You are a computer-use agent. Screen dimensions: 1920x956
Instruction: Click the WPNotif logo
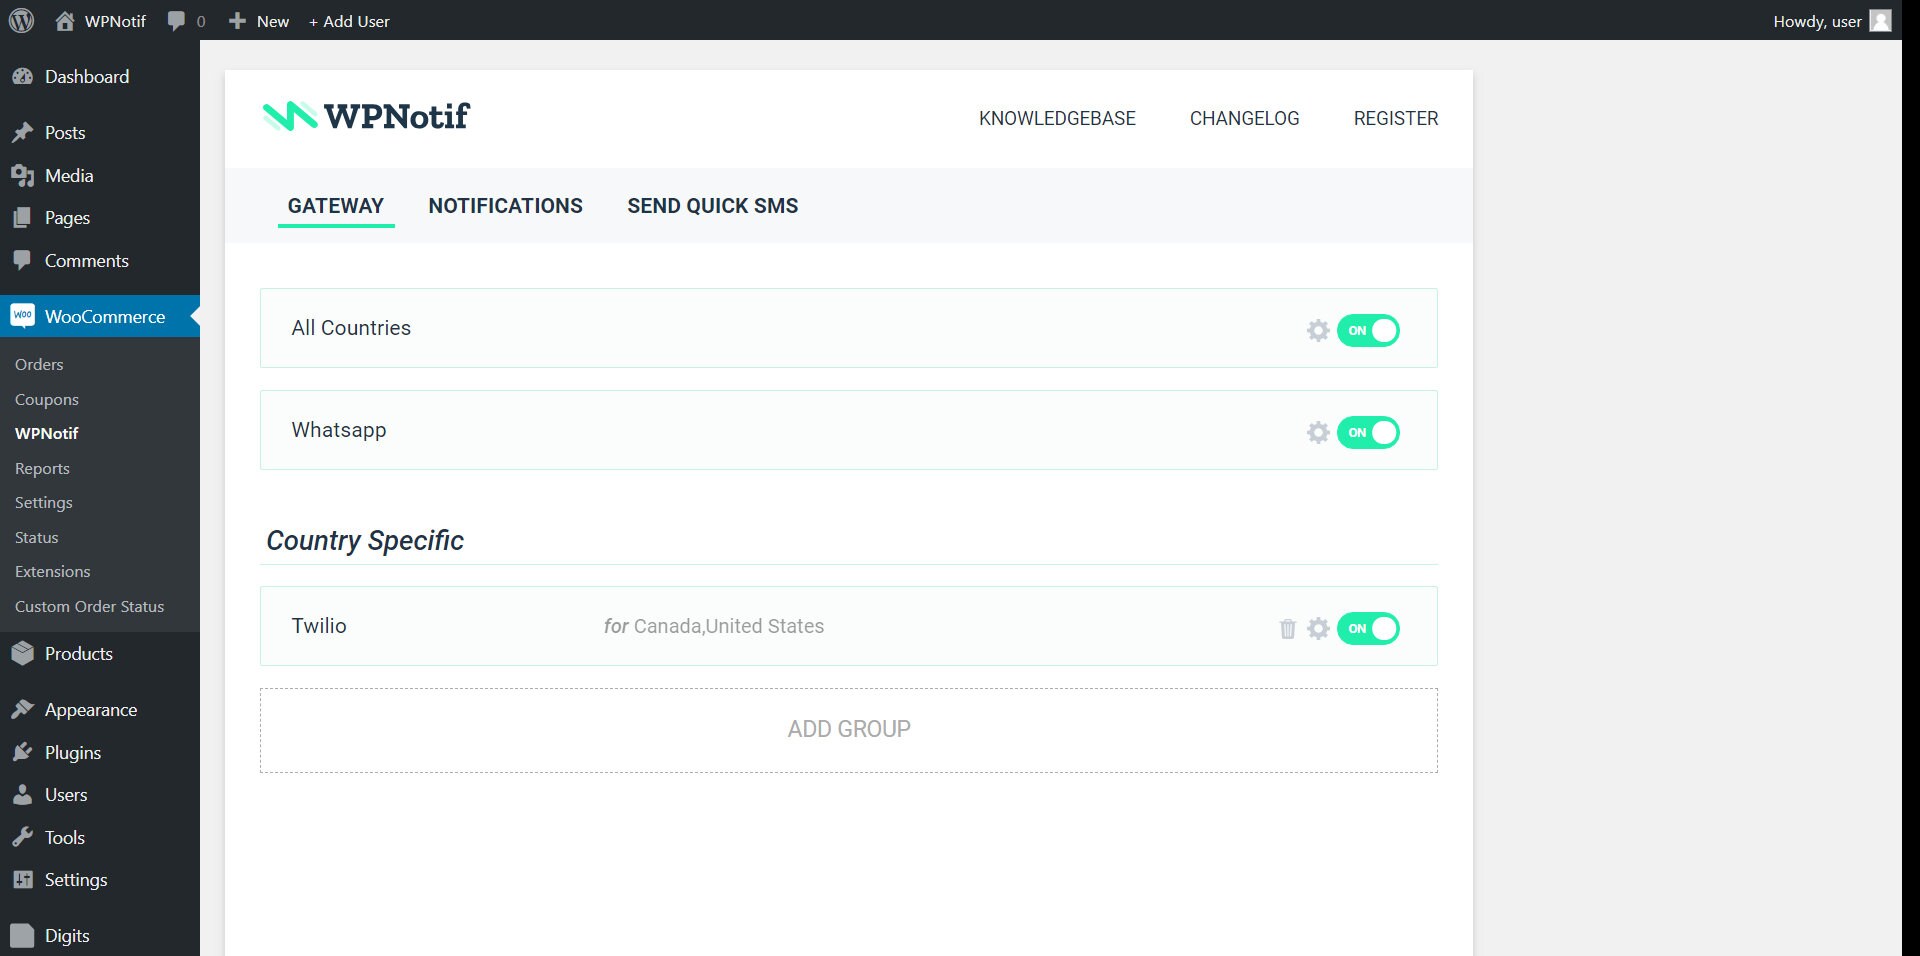(x=365, y=116)
